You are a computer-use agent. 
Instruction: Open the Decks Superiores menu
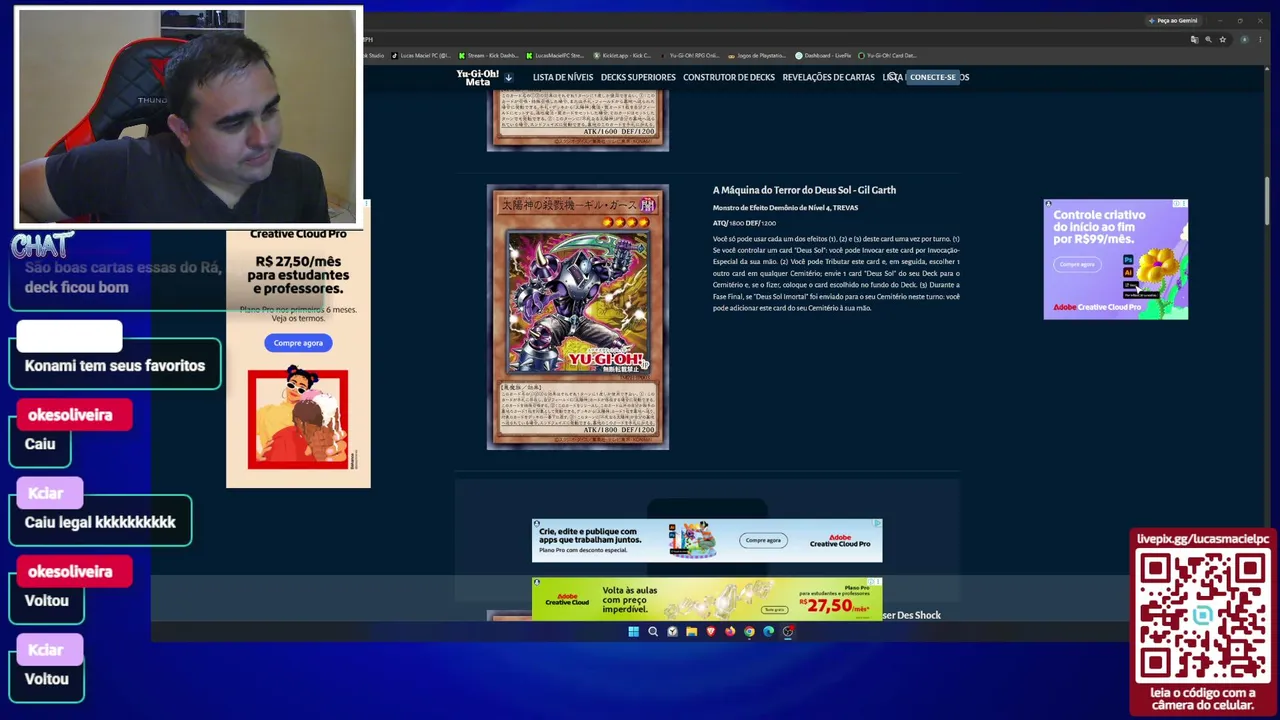click(638, 77)
